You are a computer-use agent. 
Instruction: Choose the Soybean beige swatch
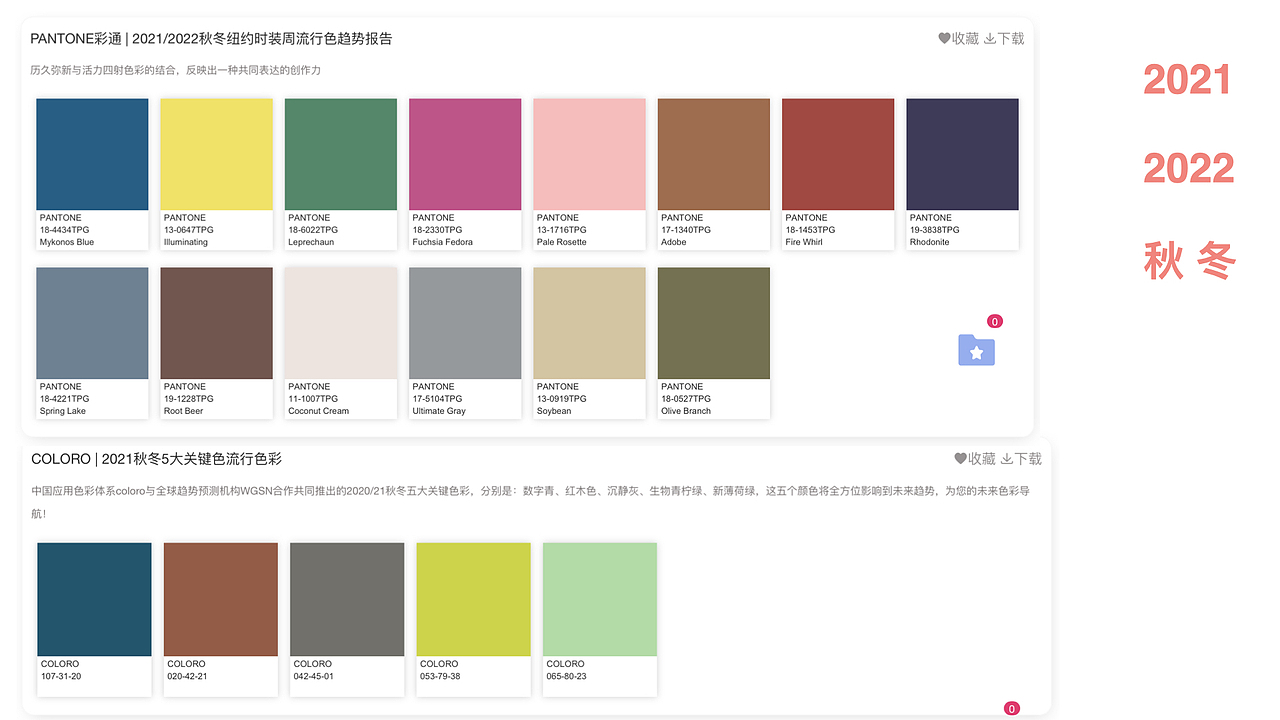pos(589,323)
